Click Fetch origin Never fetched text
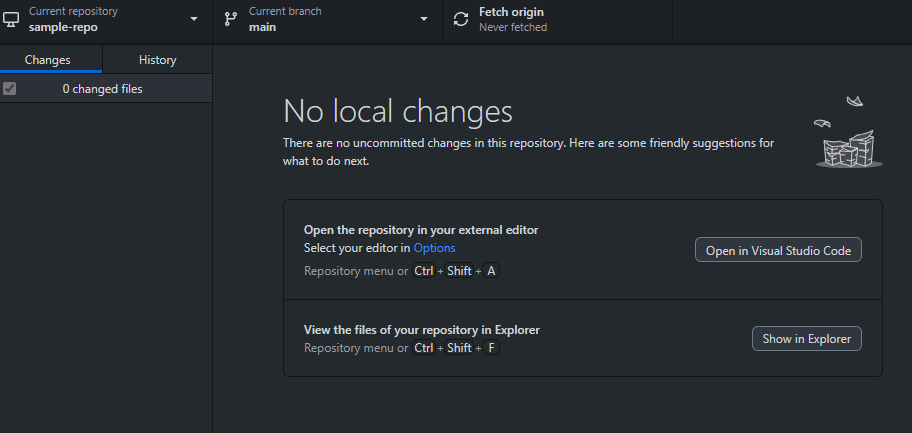 [512, 19]
